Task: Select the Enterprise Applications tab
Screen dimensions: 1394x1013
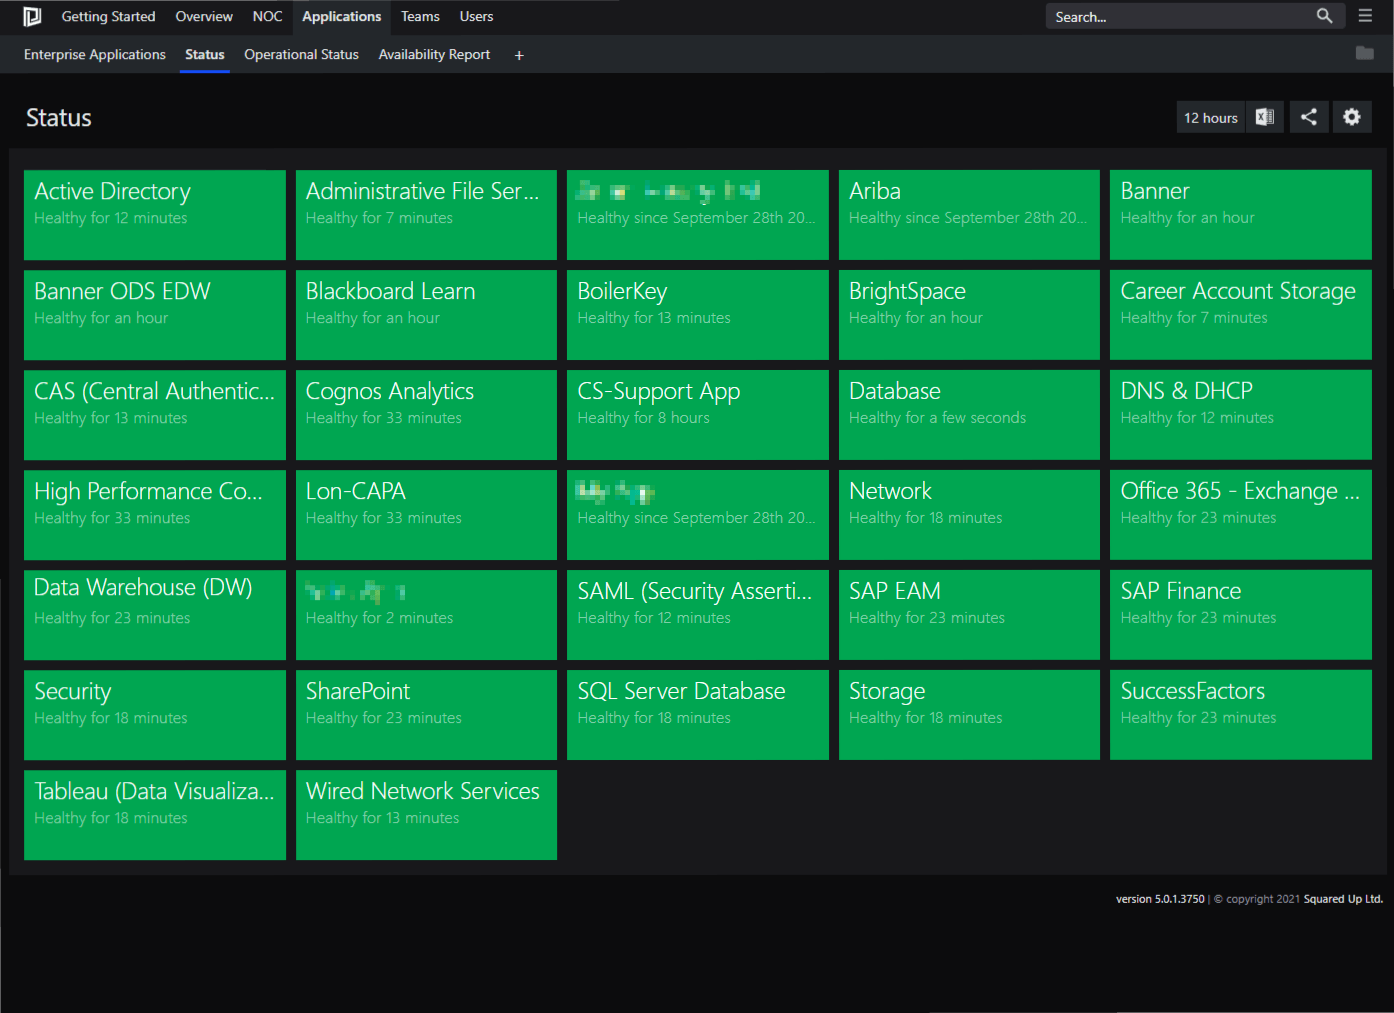Action: 94,55
